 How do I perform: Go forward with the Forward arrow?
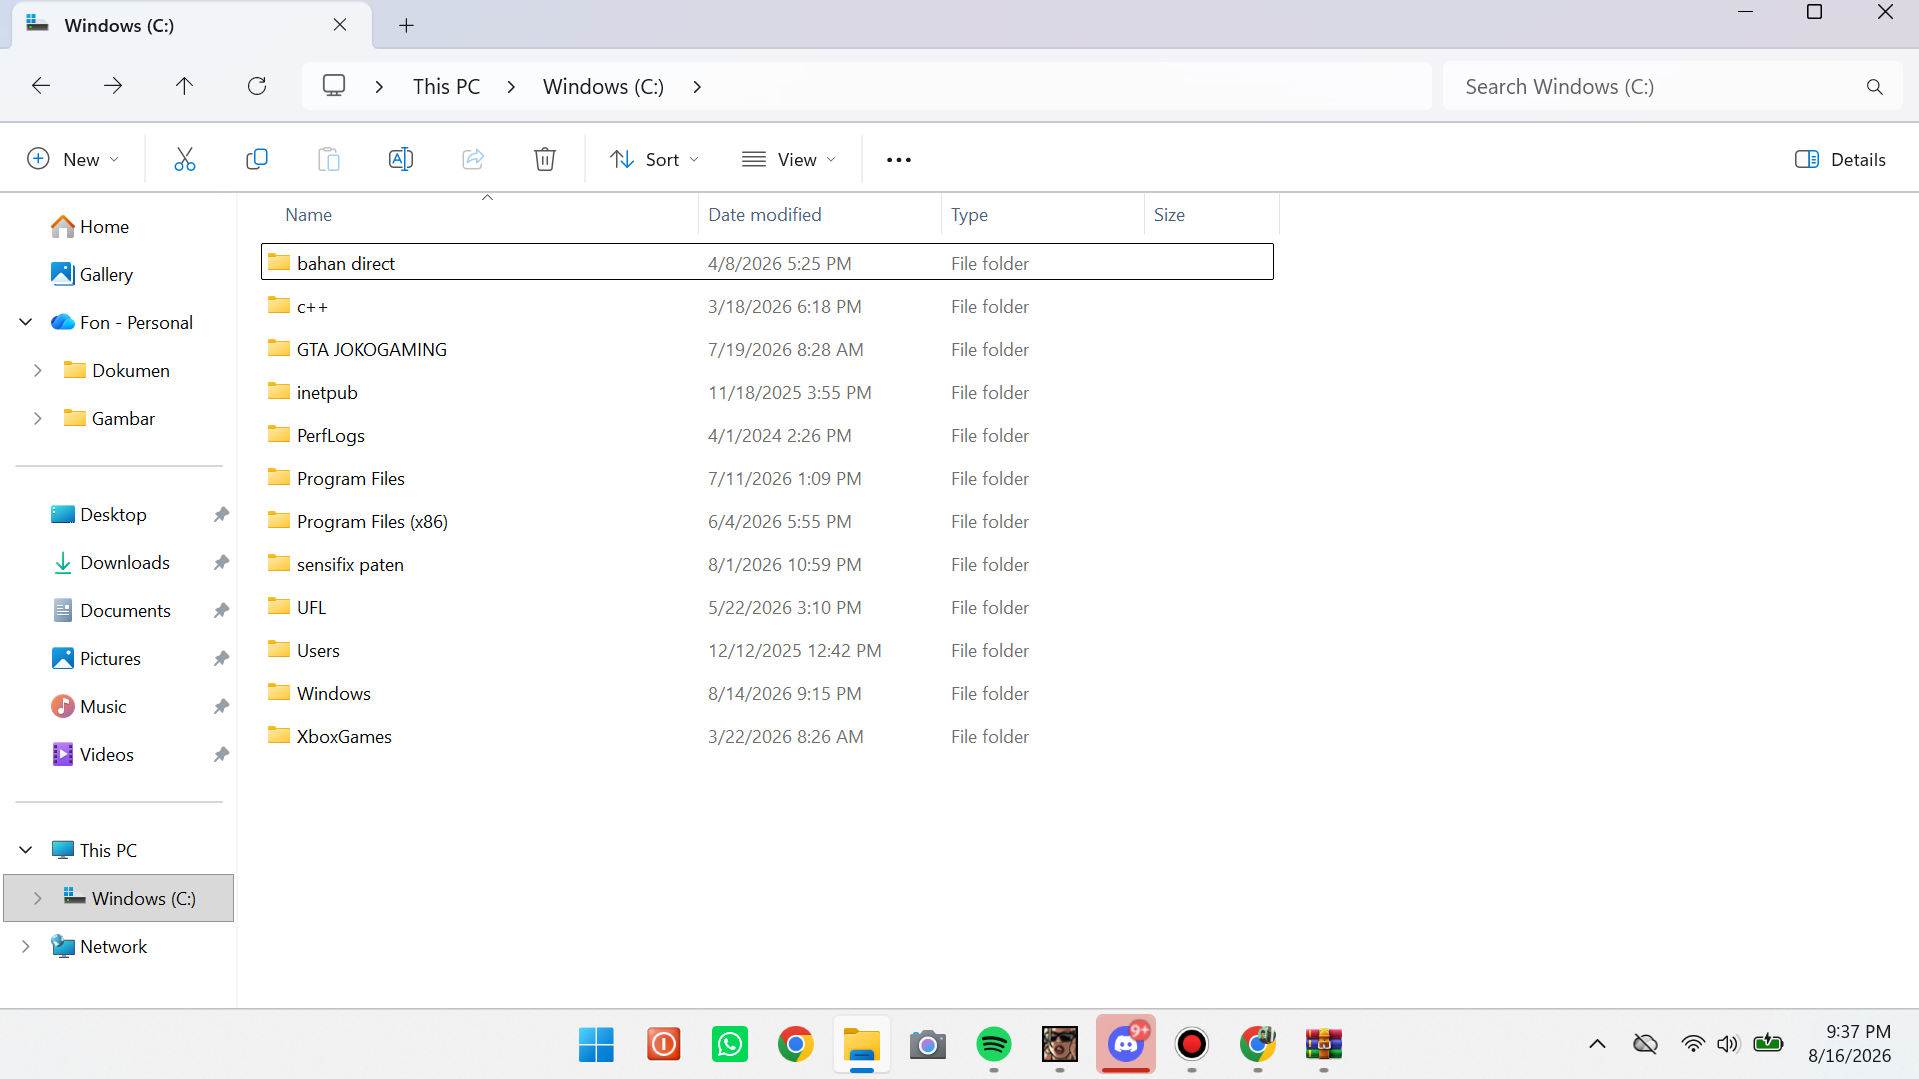click(113, 86)
